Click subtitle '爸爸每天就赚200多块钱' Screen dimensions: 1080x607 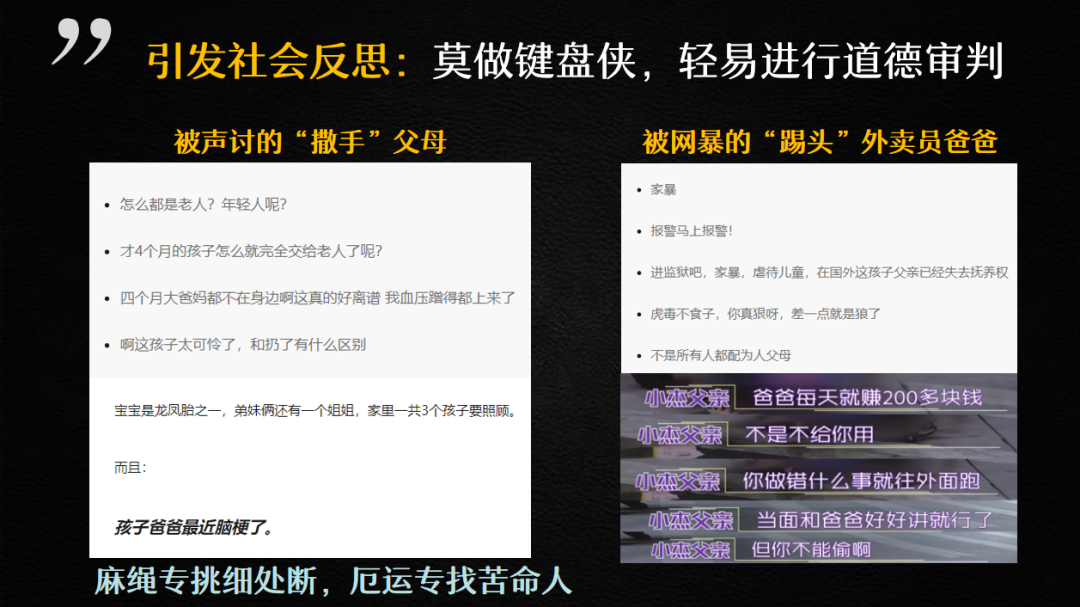(x=867, y=398)
